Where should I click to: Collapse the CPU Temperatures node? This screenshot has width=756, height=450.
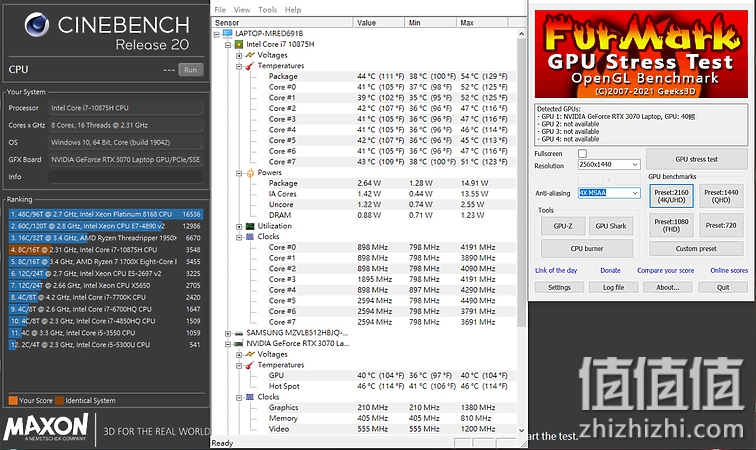click(x=239, y=66)
